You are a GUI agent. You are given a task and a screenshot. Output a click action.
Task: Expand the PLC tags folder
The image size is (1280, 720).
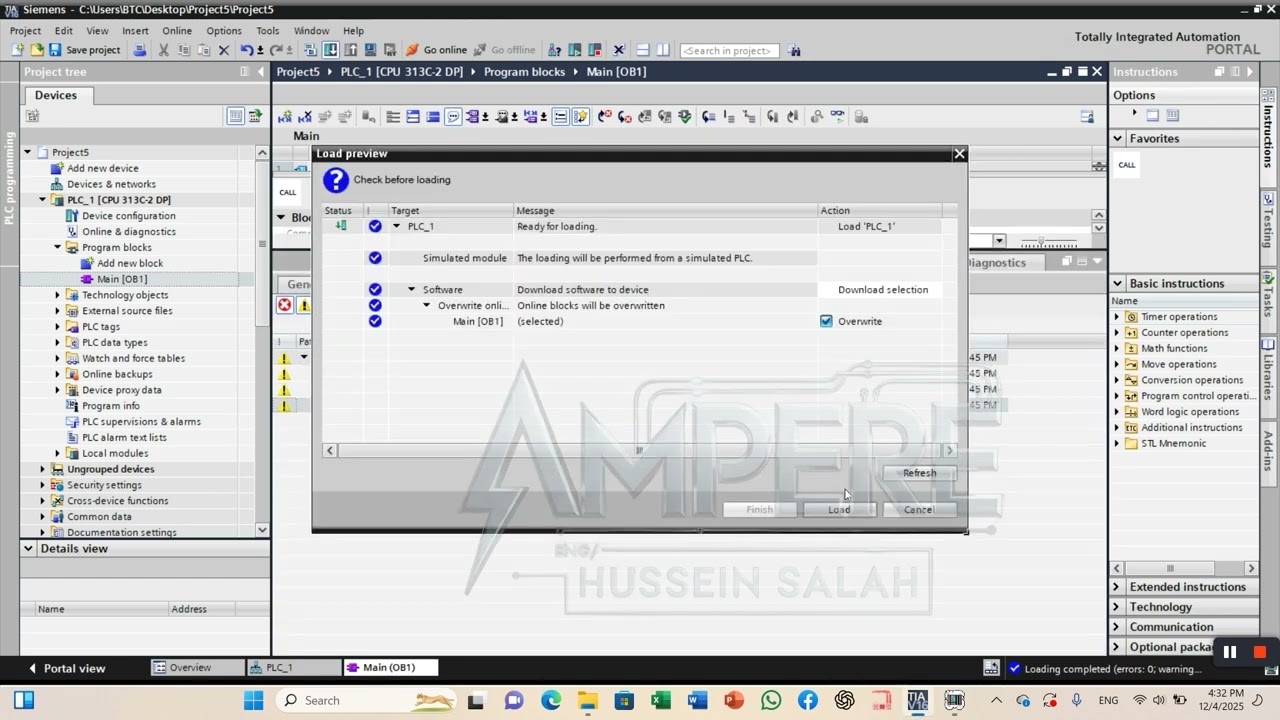click(x=57, y=327)
